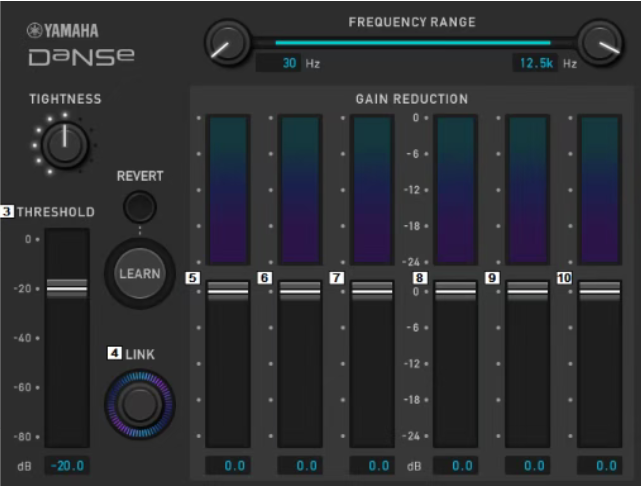This screenshot has width=641, height=486.
Task: Click the high frequency range knob
Action: pyautogui.click(x=600, y=43)
